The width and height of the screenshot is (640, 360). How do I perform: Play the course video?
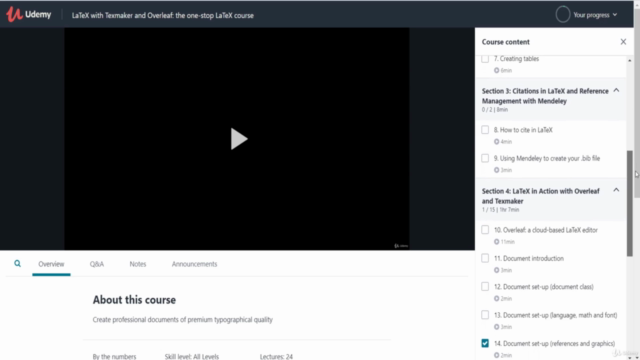coord(239,139)
